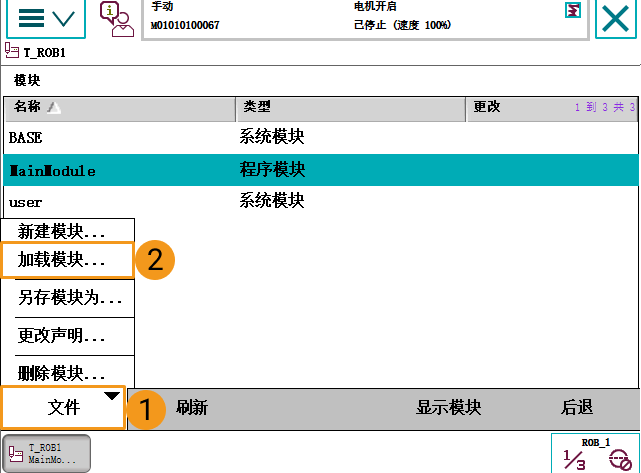Click the 刷新 refresh button

(192, 408)
